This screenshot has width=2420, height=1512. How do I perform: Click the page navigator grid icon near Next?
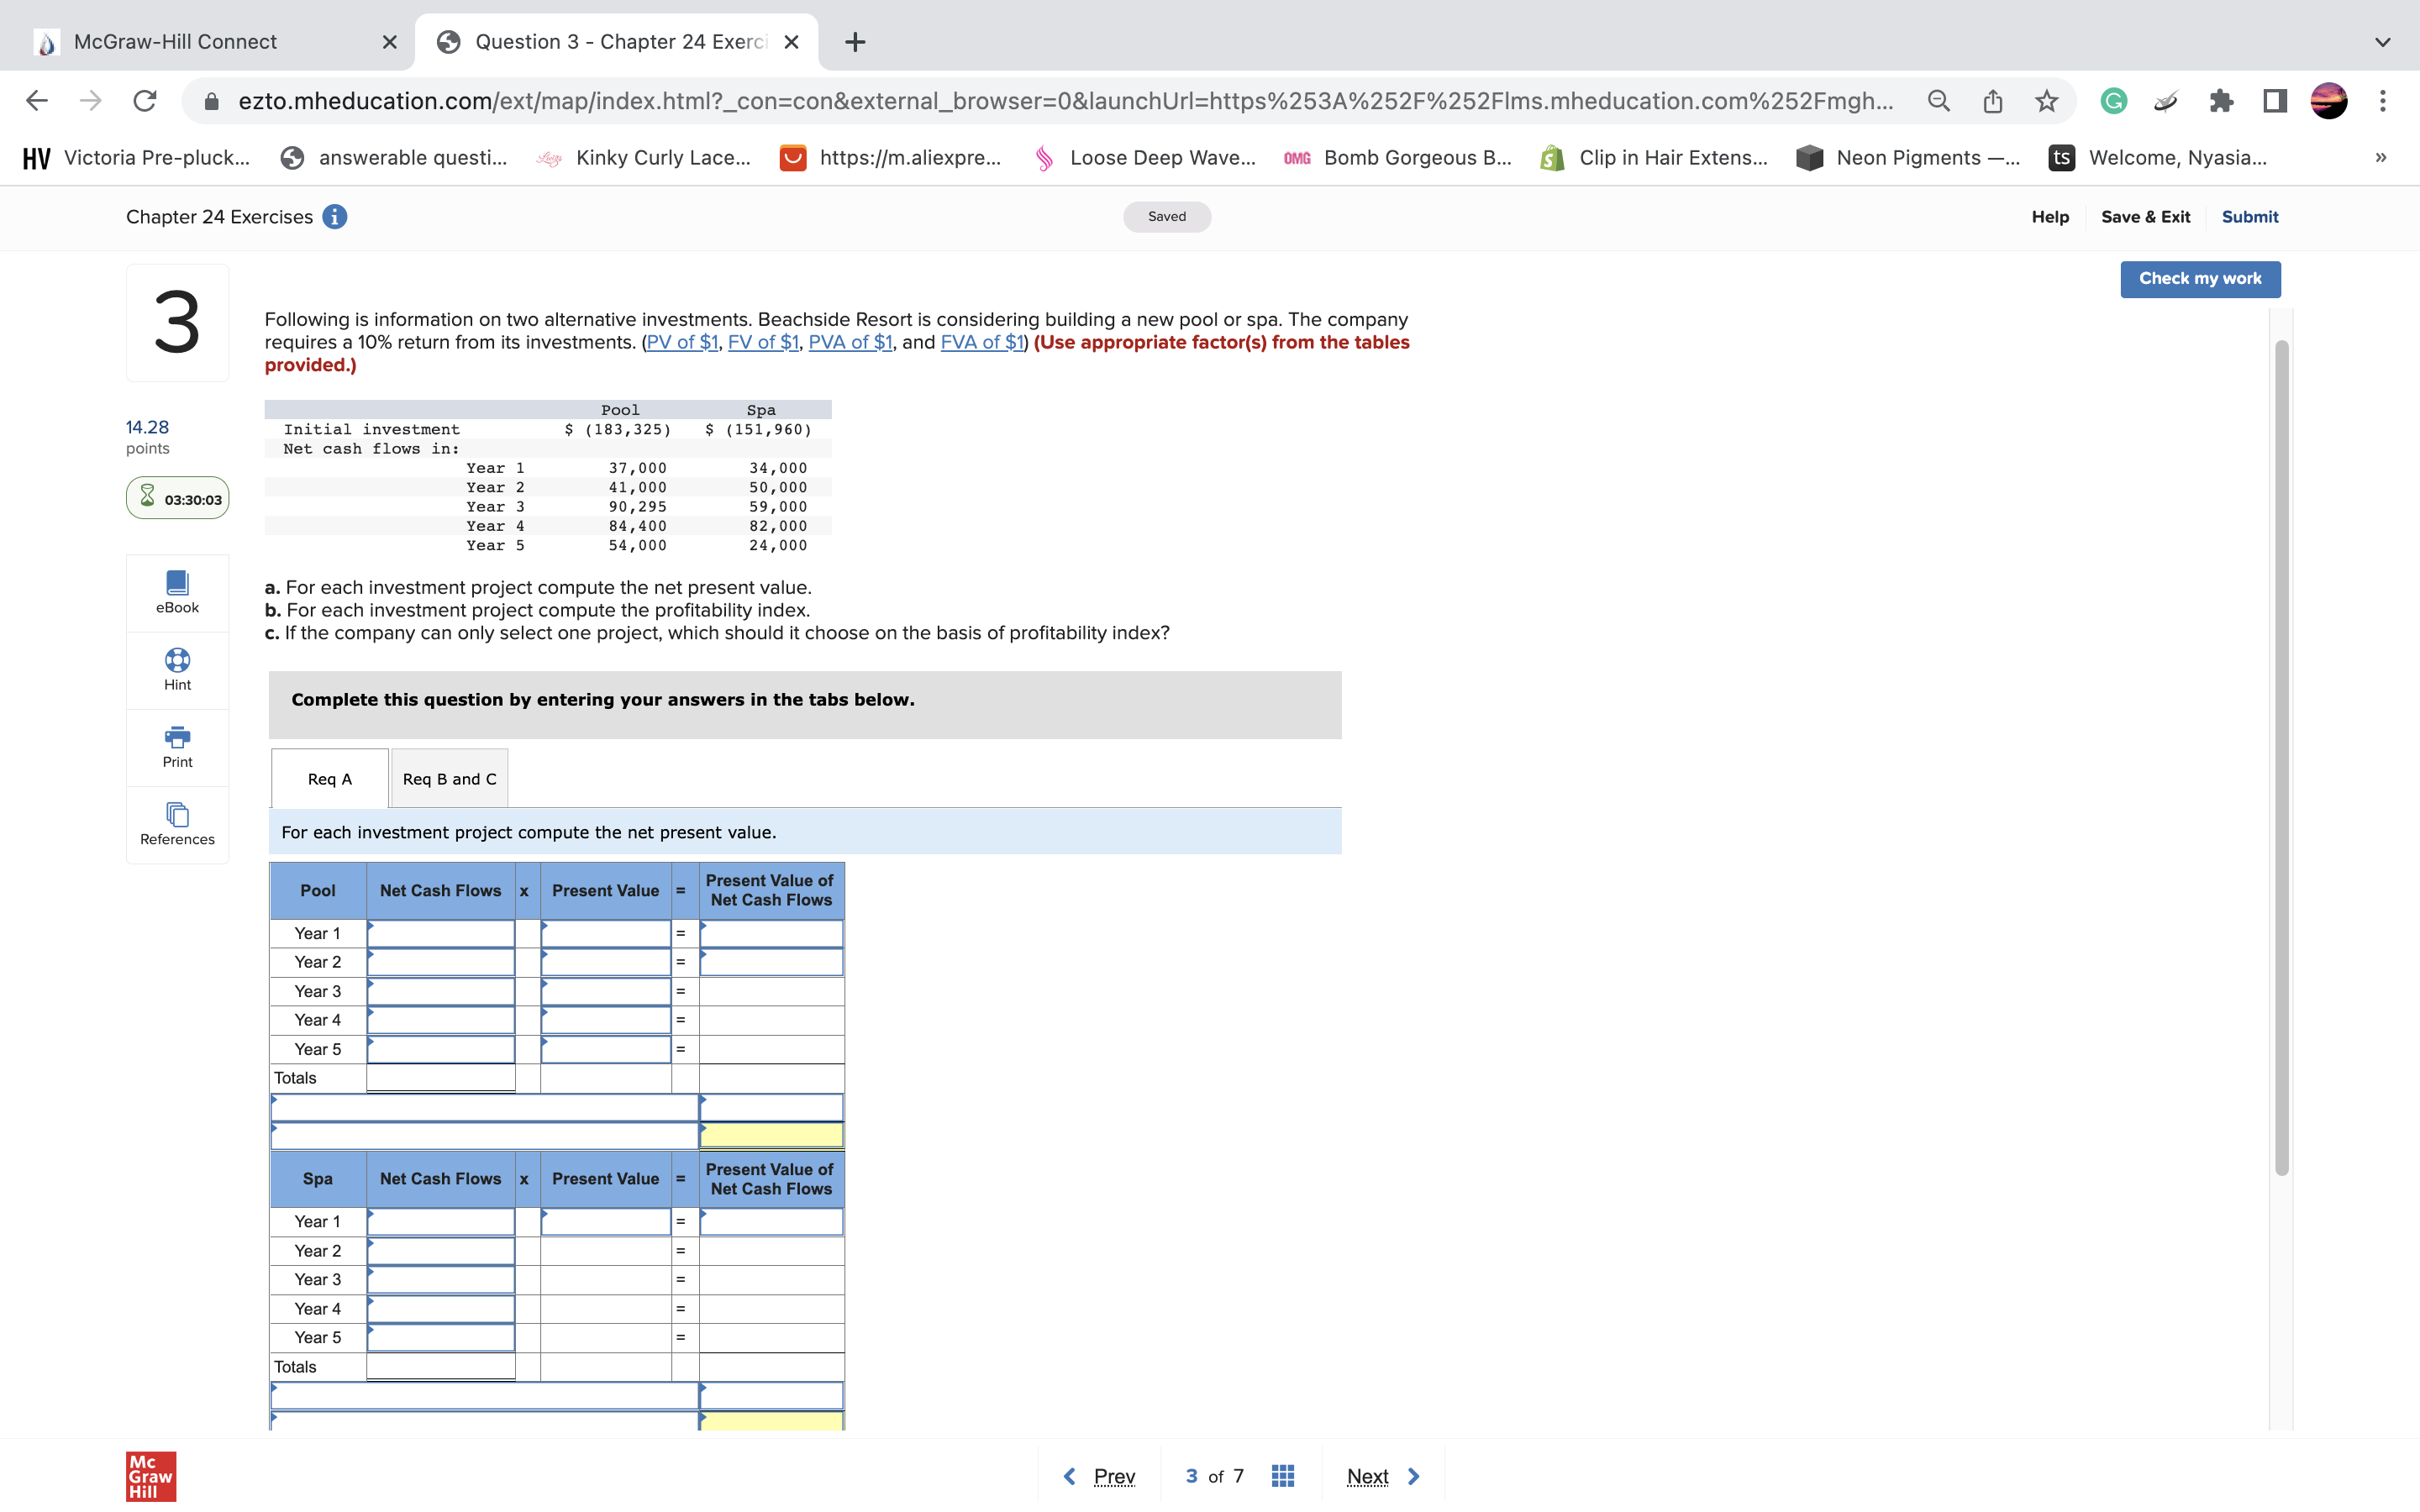[1283, 1475]
